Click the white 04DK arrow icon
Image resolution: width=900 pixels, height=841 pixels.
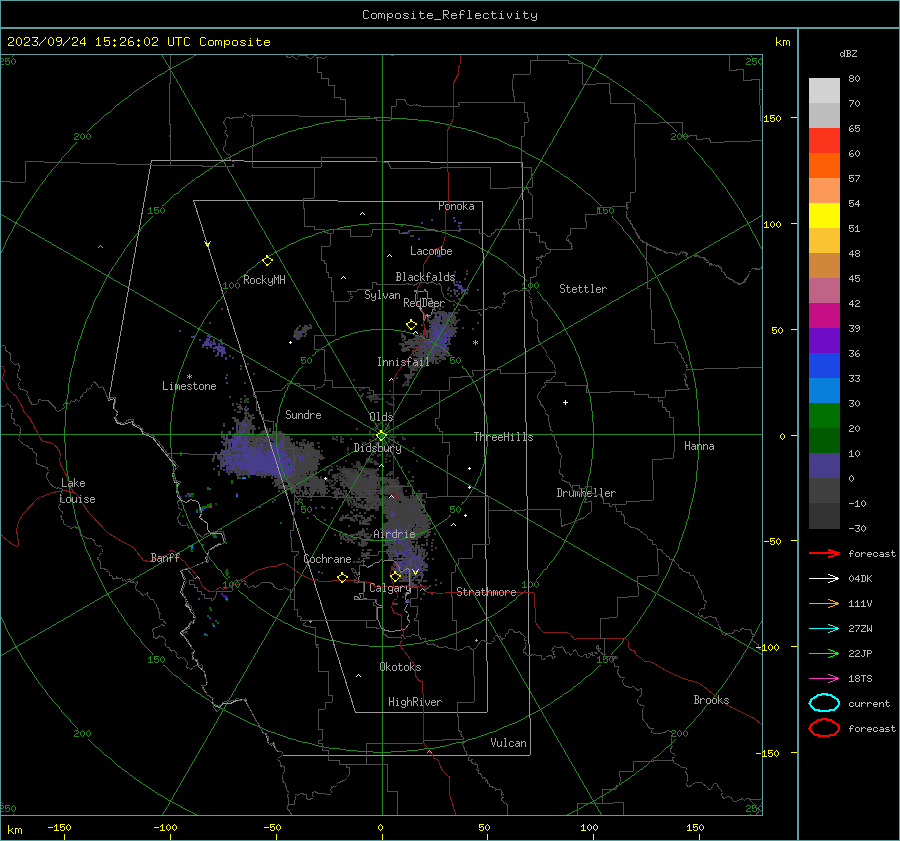coord(824,578)
